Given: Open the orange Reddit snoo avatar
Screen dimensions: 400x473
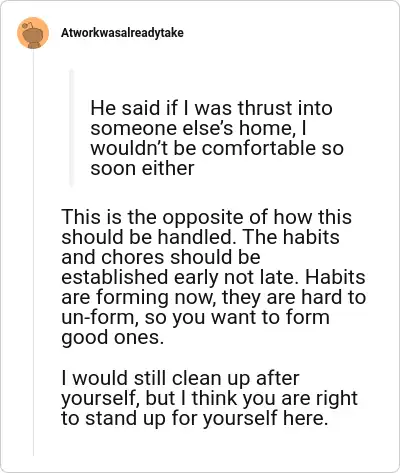Looking at the screenshot, I should click(33, 33).
